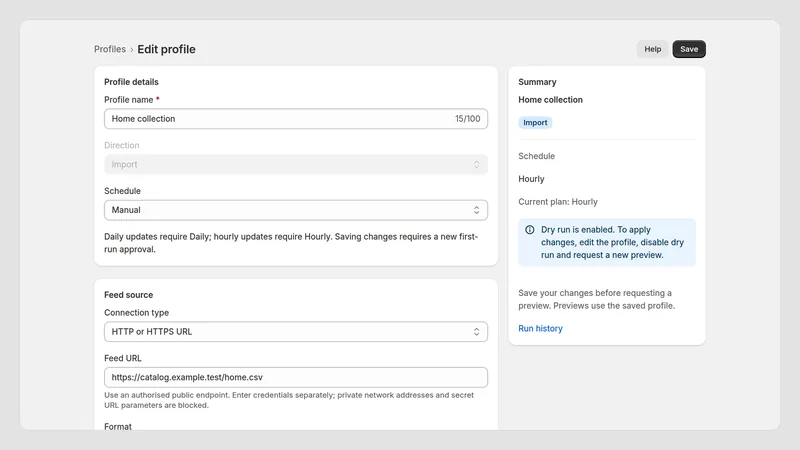Open the Help button
The image size is (800, 450).
[653, 49]
